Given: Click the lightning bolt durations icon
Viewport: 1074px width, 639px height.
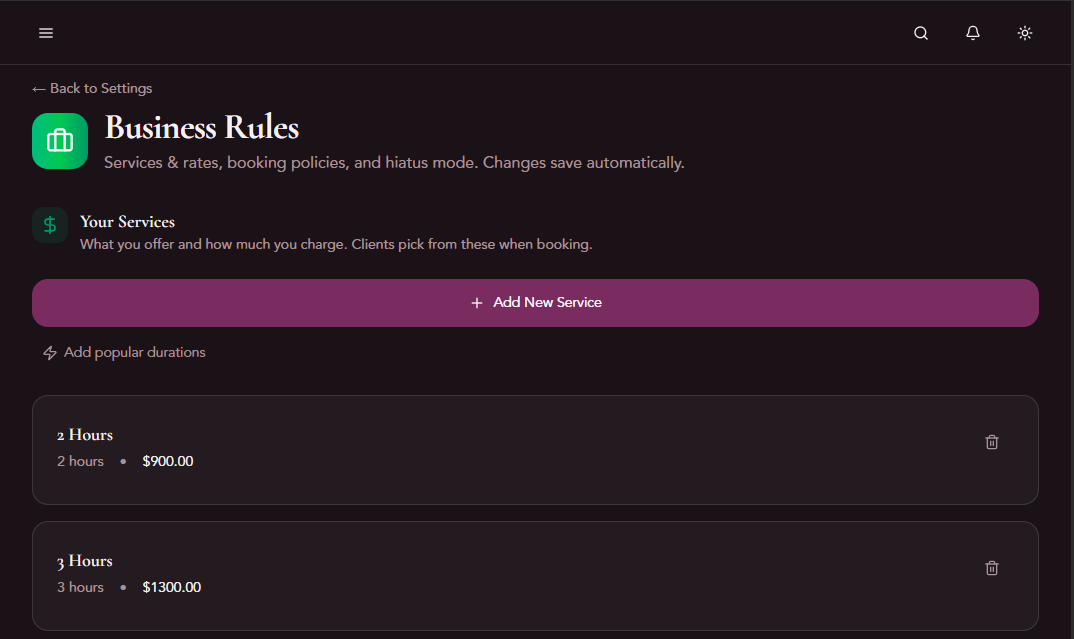Looking at the screenshot, I should (x=49, y=352).
